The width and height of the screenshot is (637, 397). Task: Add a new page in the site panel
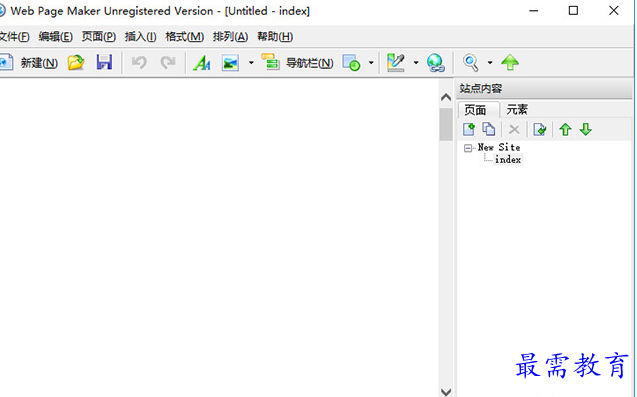coord(469,130)
